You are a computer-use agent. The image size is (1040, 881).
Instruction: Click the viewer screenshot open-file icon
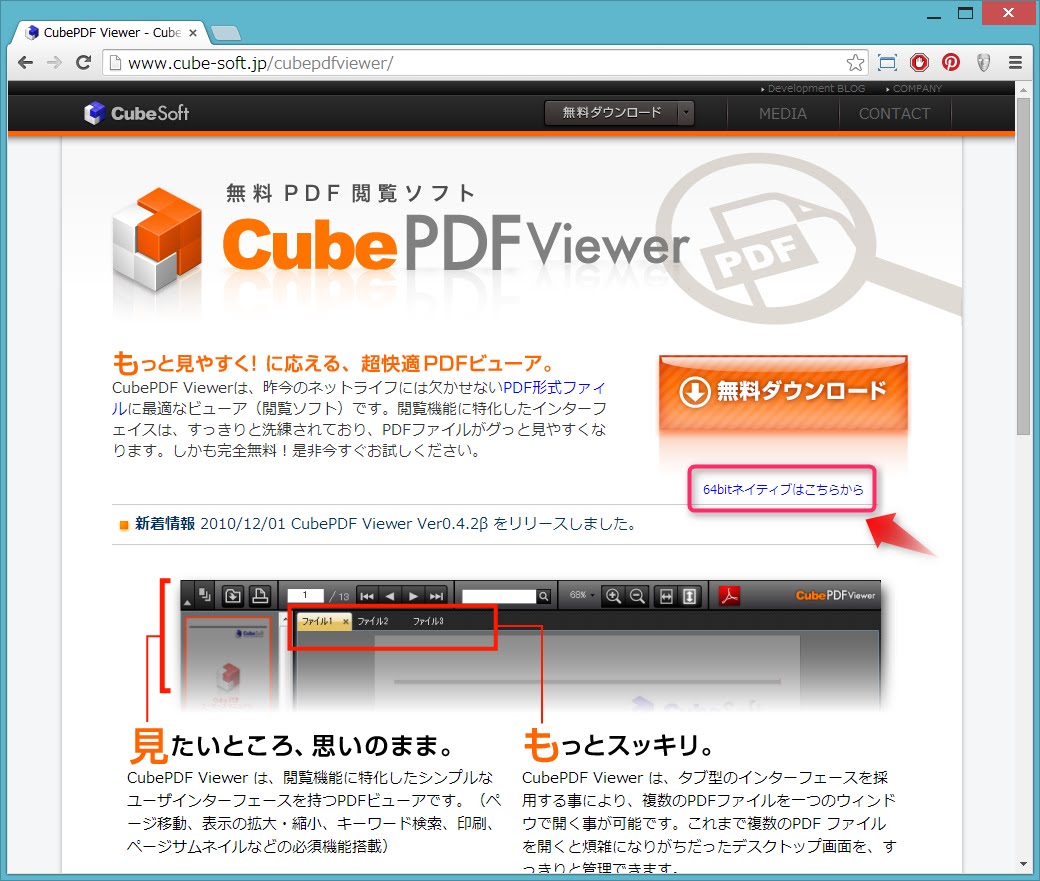point(233,596)
